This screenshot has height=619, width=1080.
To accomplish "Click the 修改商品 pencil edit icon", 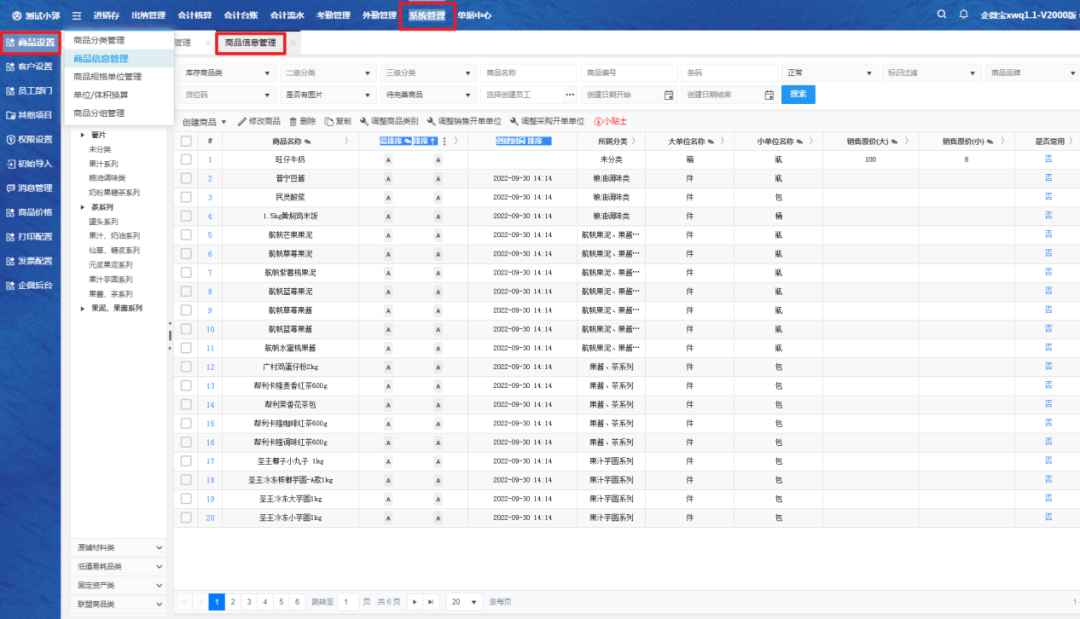I will 241,121.
